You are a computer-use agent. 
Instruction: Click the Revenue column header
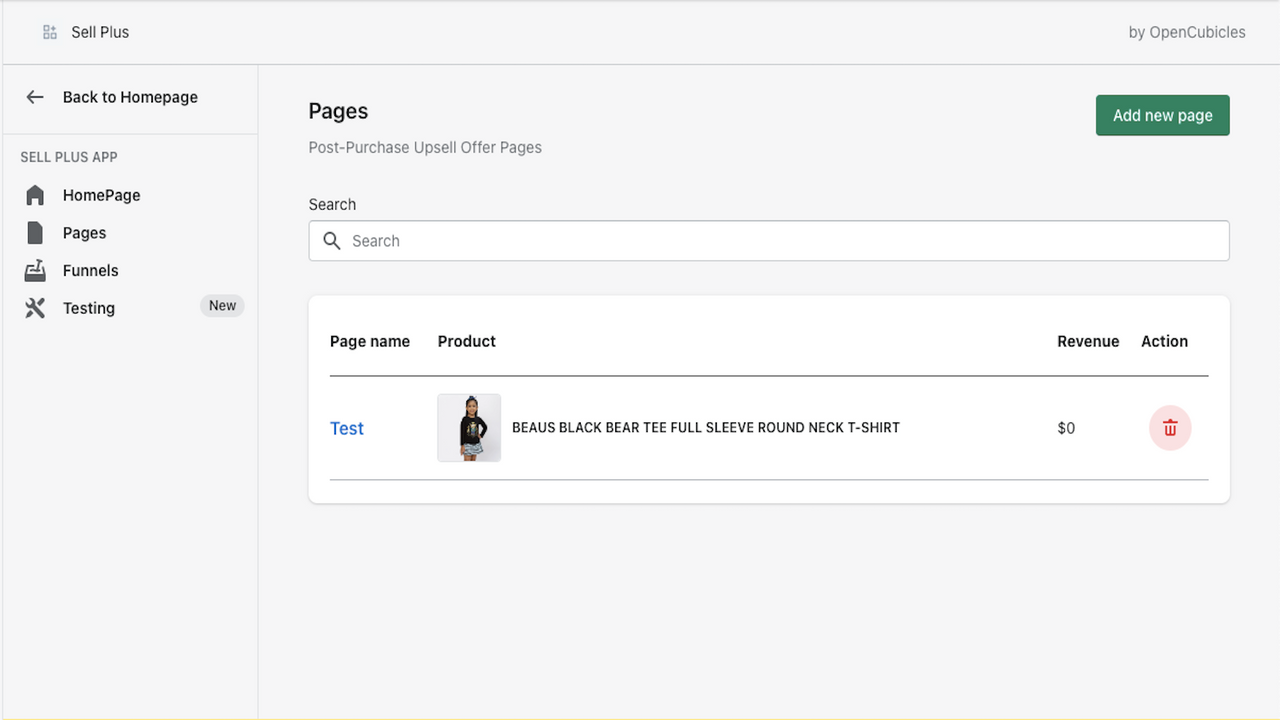pyautogui.click(x=1087, y=341)
